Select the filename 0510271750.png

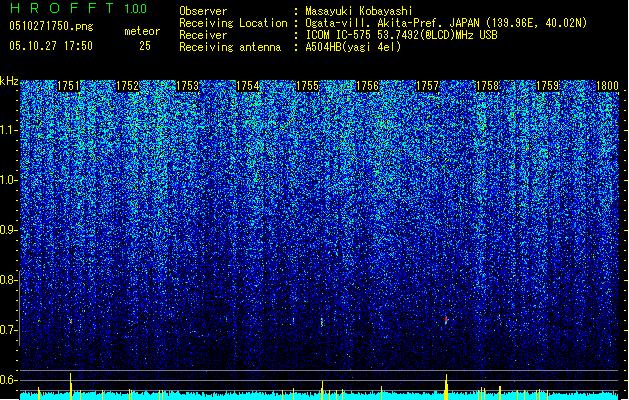point(51,26)
